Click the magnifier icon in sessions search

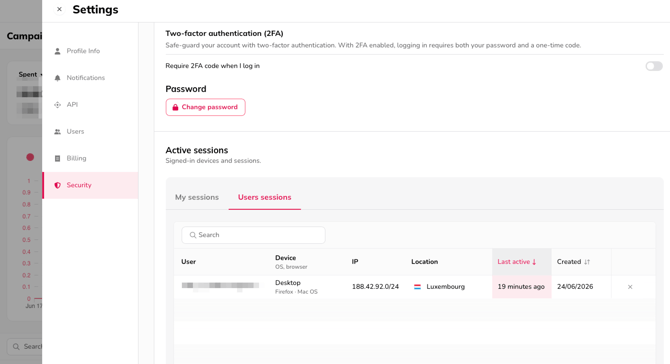(193, 235)
